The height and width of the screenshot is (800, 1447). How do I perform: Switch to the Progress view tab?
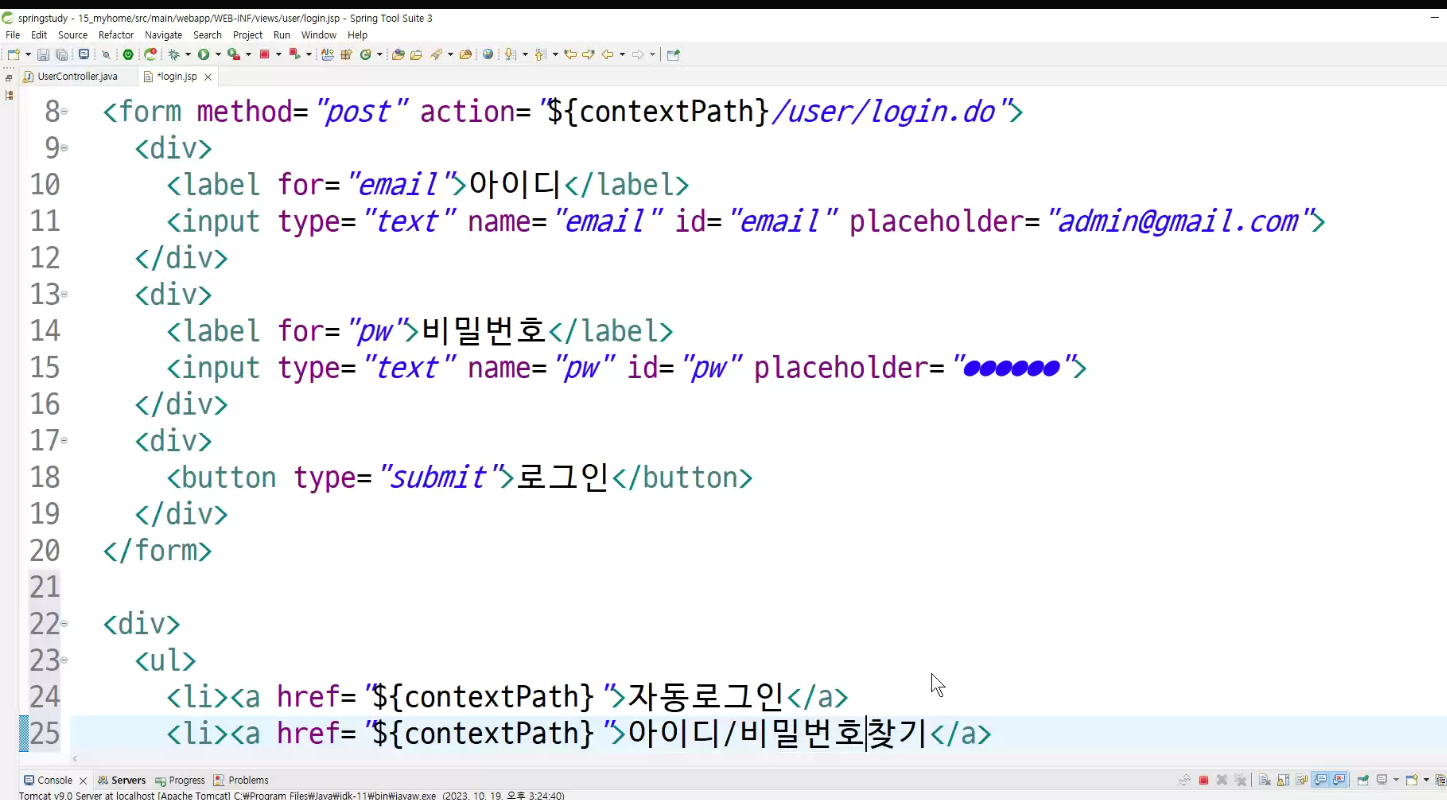(180, 780)
